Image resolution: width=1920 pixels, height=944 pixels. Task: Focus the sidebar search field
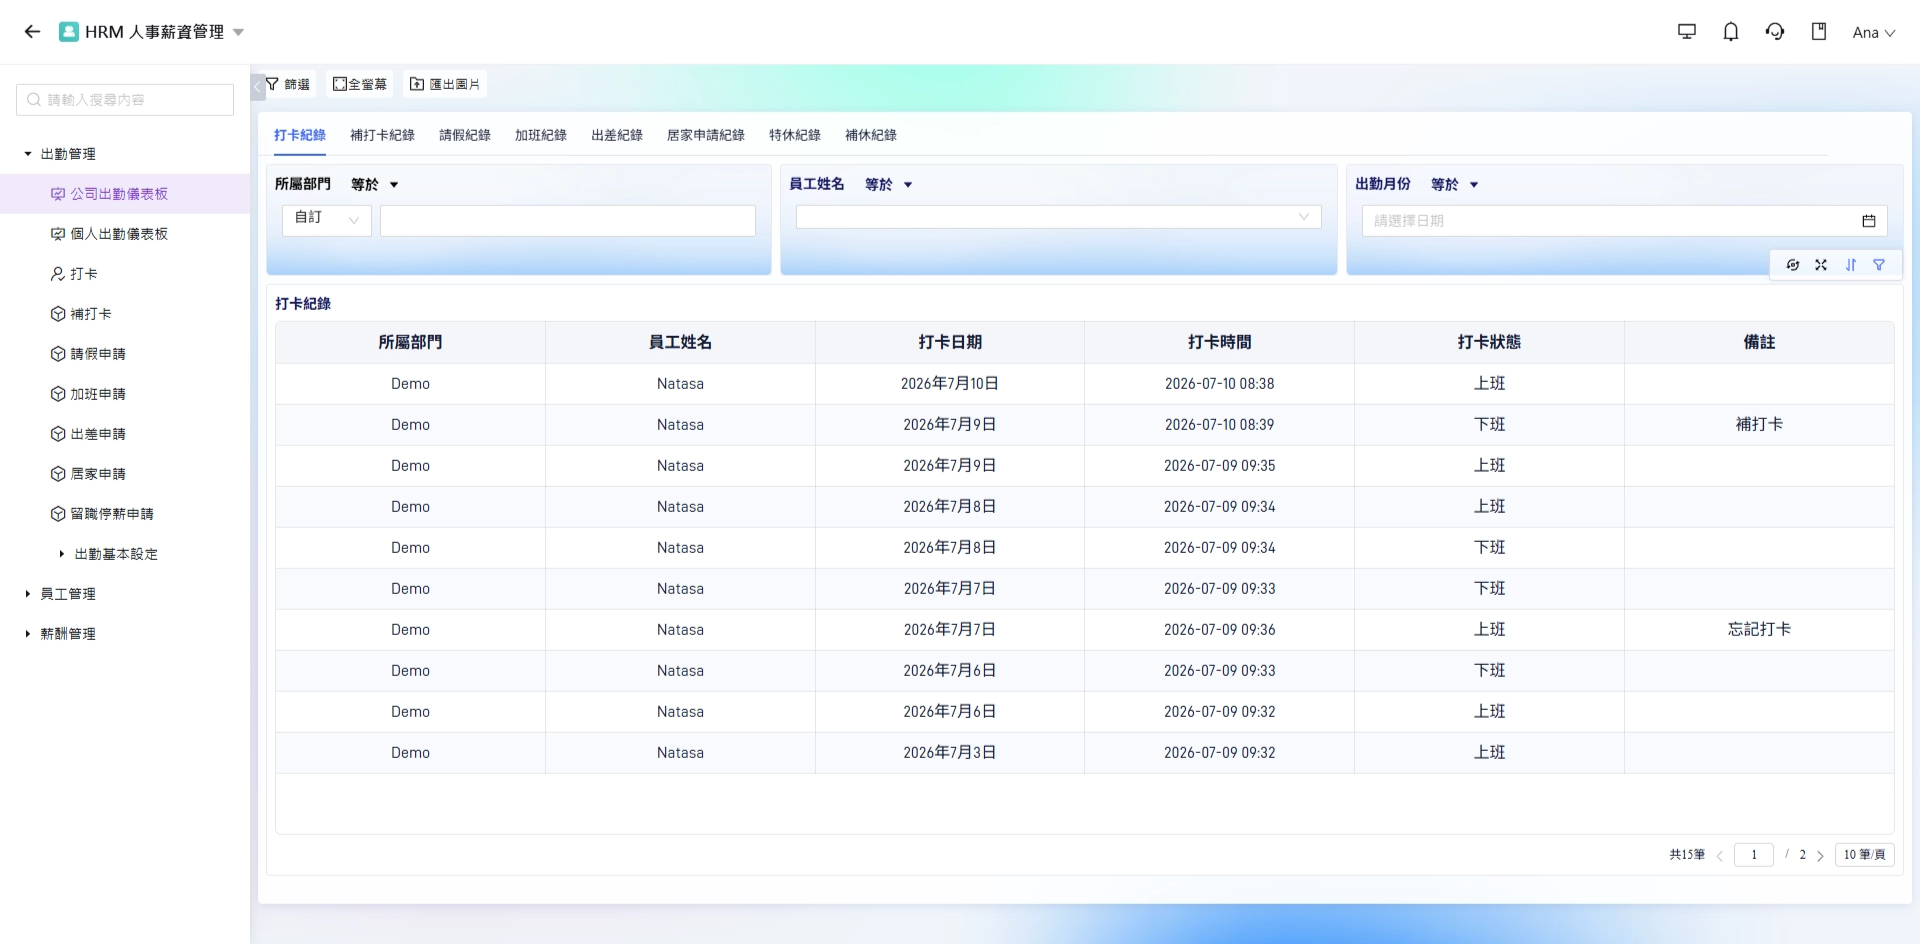(125, 100)
